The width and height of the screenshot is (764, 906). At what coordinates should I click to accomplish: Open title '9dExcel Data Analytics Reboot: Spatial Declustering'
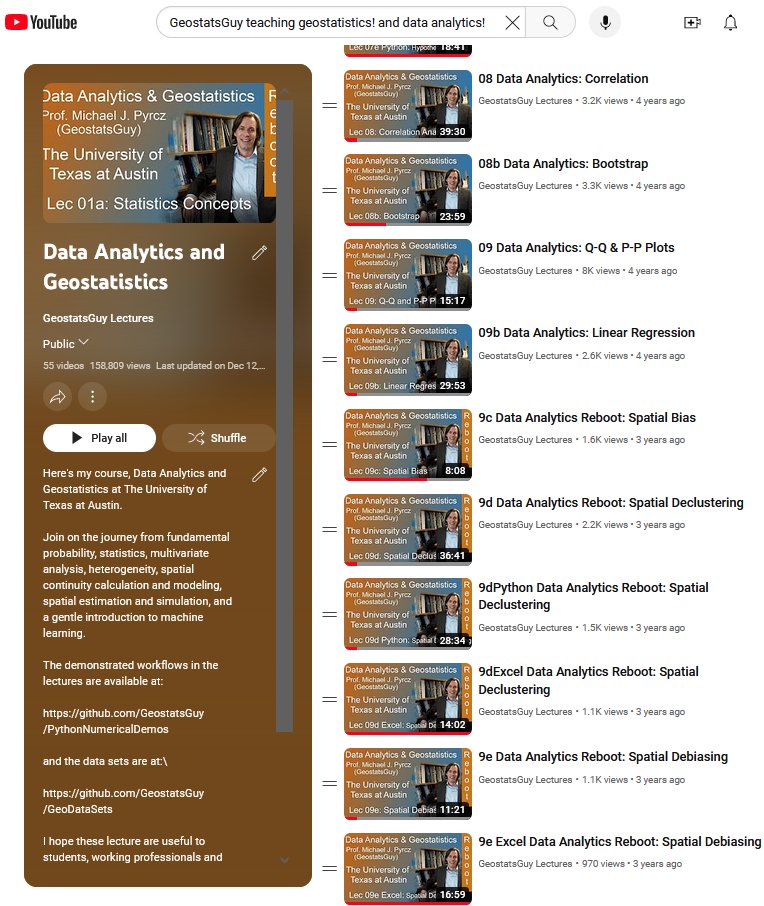pos(588,681)
